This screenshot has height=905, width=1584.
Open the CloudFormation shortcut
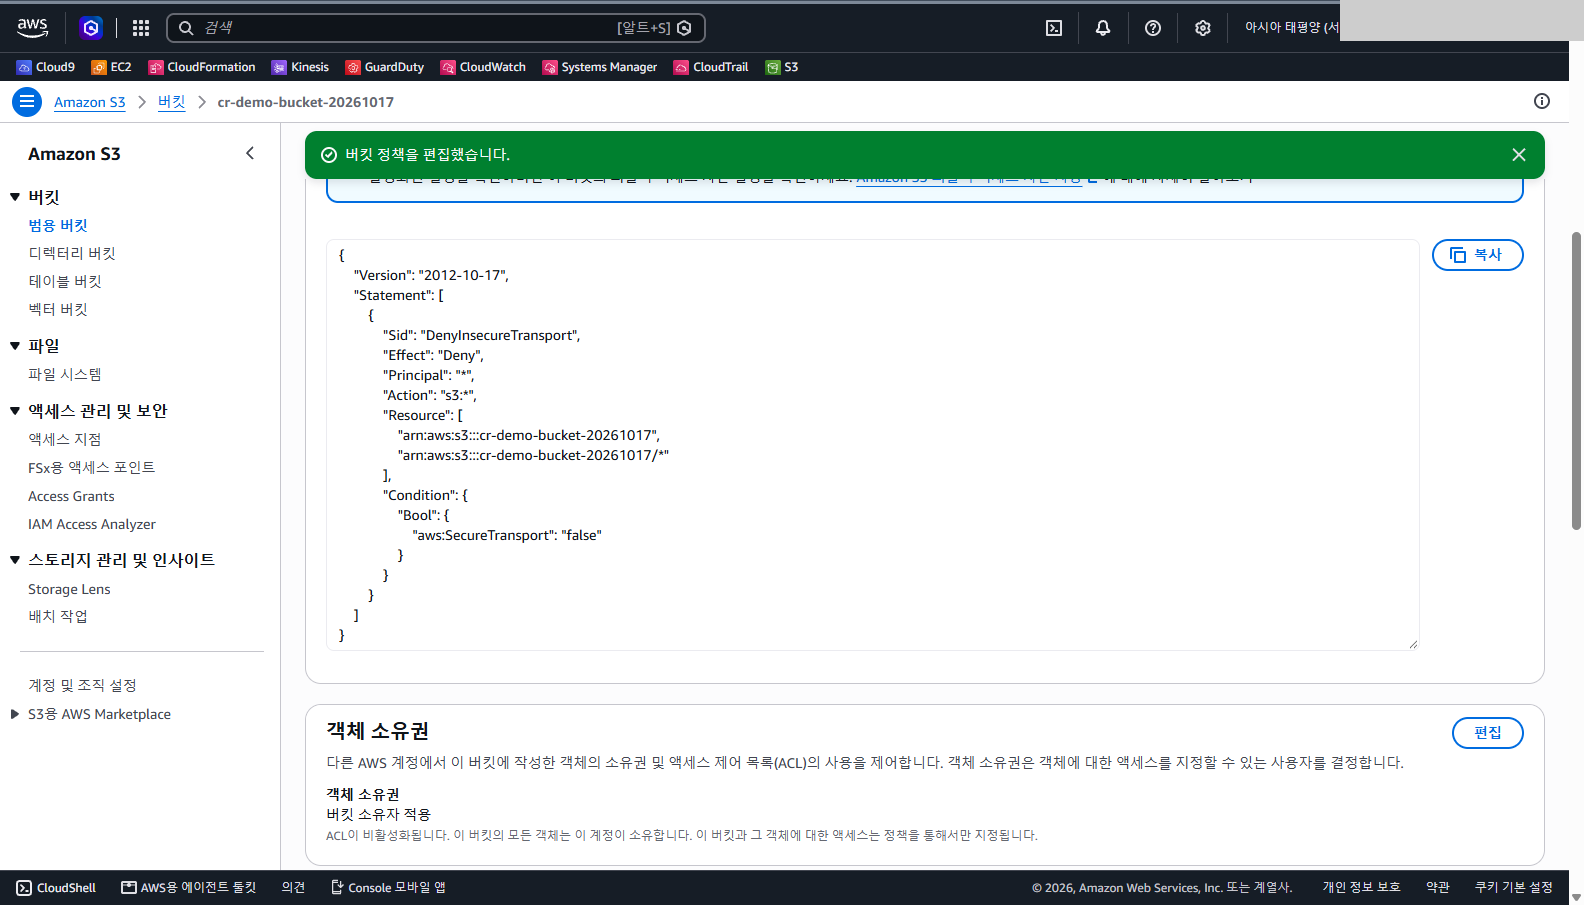click(202, 67)
